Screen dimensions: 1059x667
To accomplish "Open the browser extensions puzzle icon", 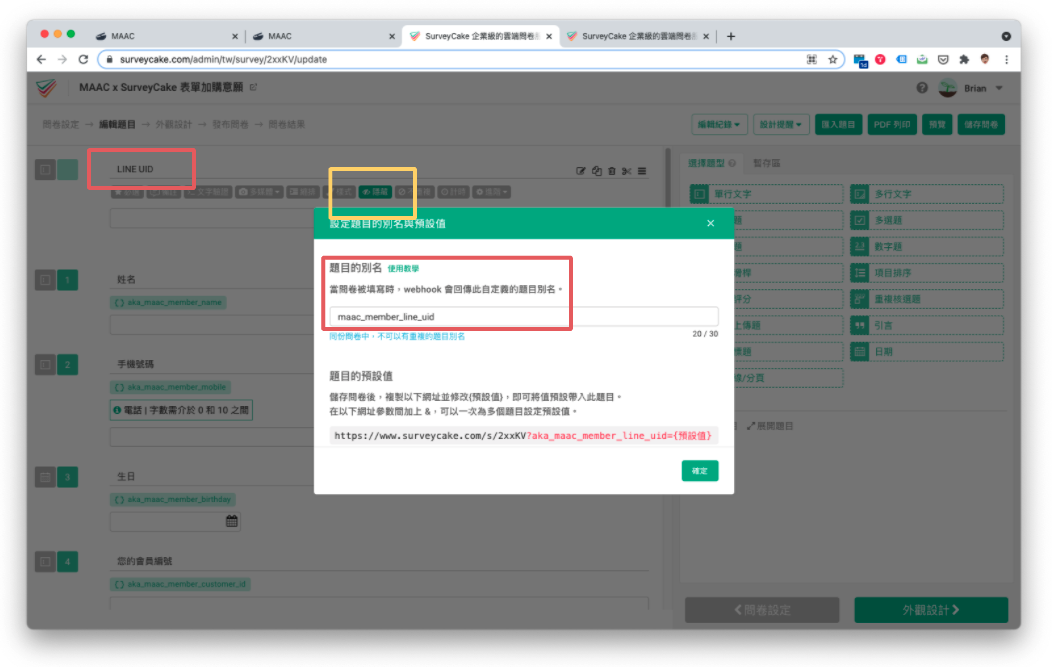I will (964, 59).
